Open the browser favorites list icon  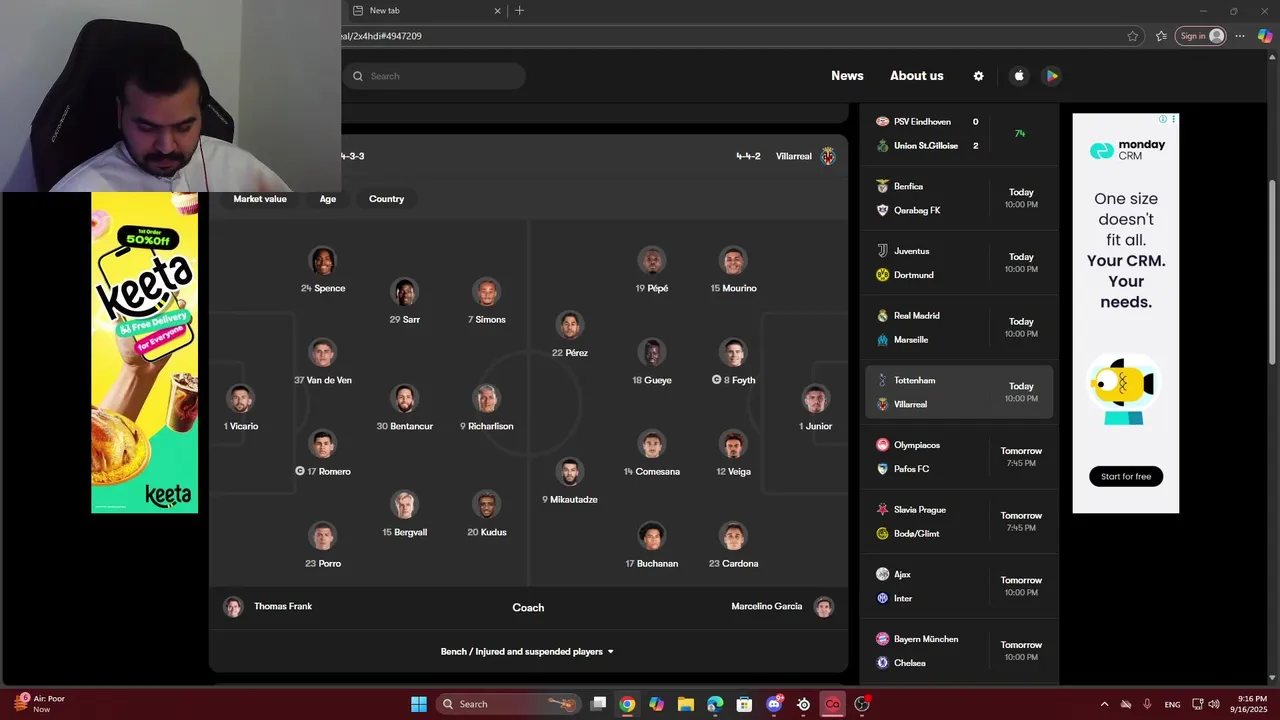pos(1161,36)
